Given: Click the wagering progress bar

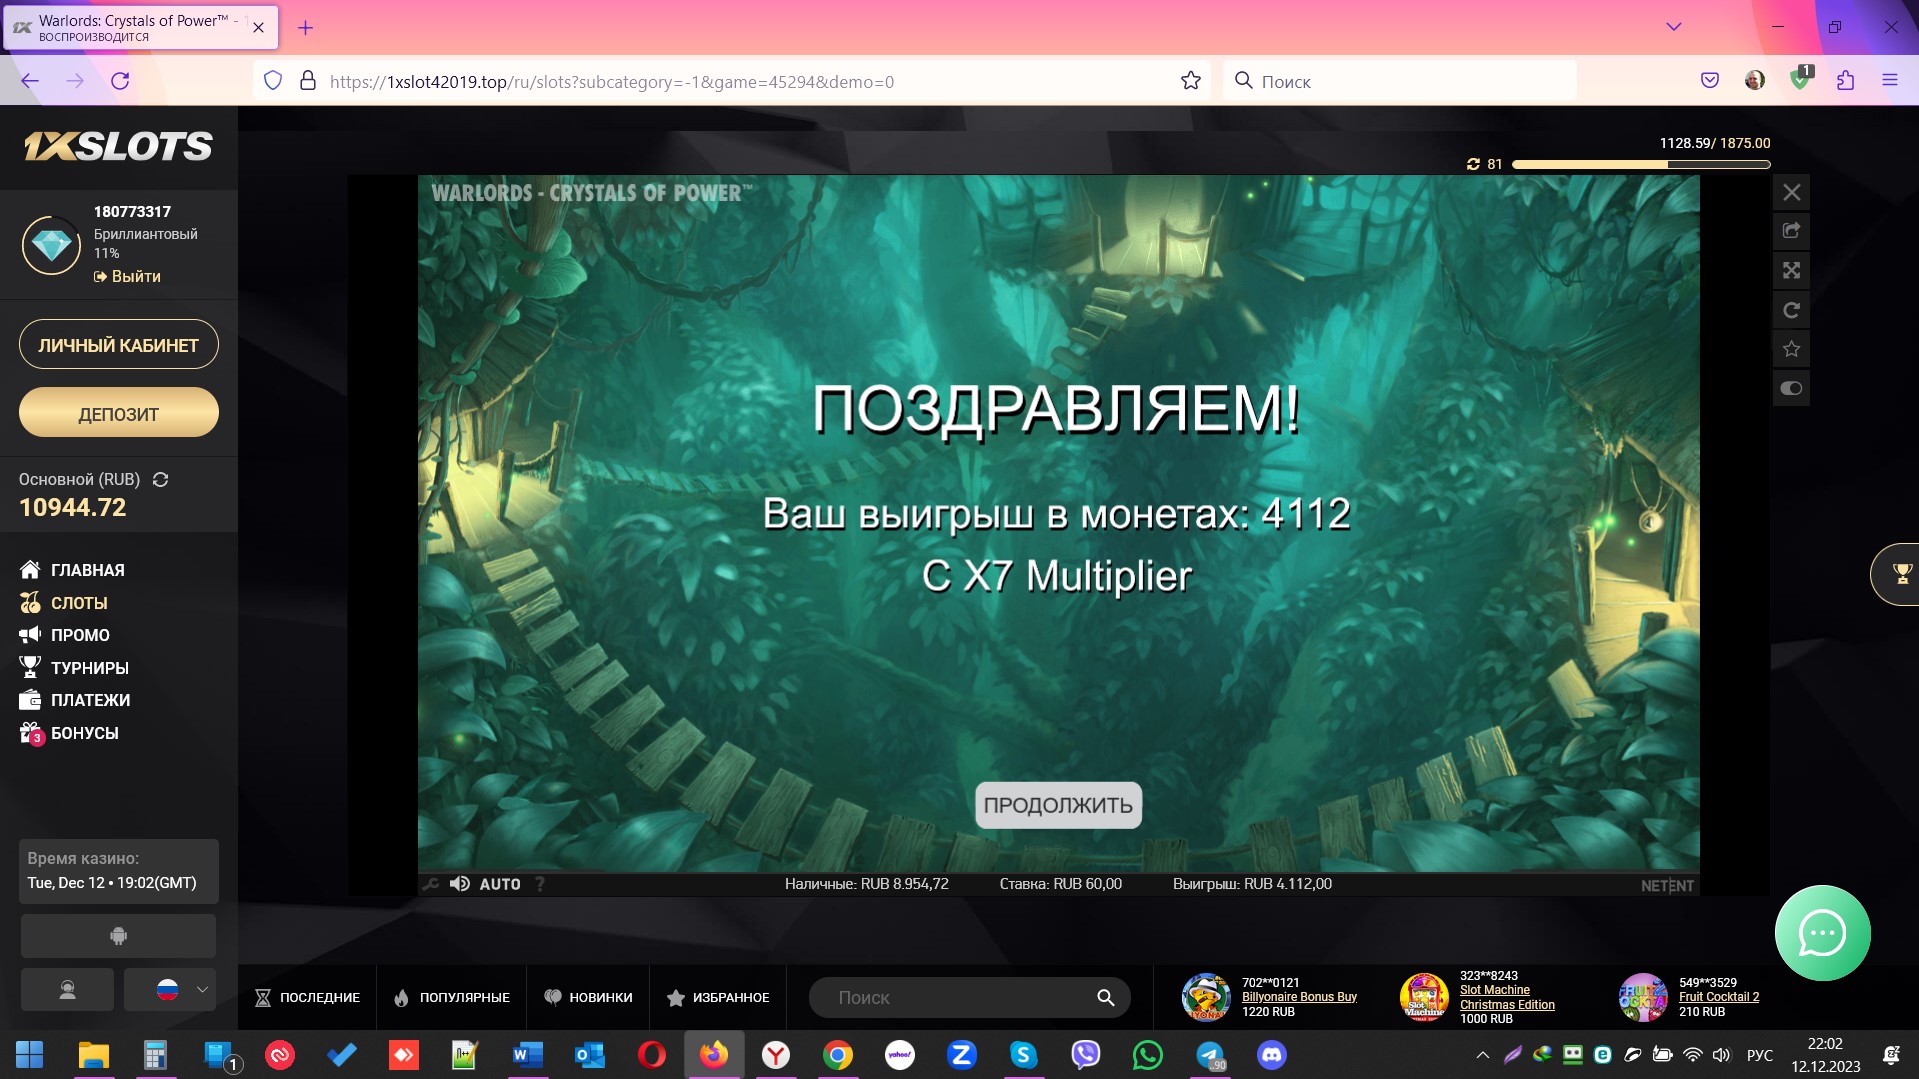Looking at the screenshot, I should pos(1640,164).
